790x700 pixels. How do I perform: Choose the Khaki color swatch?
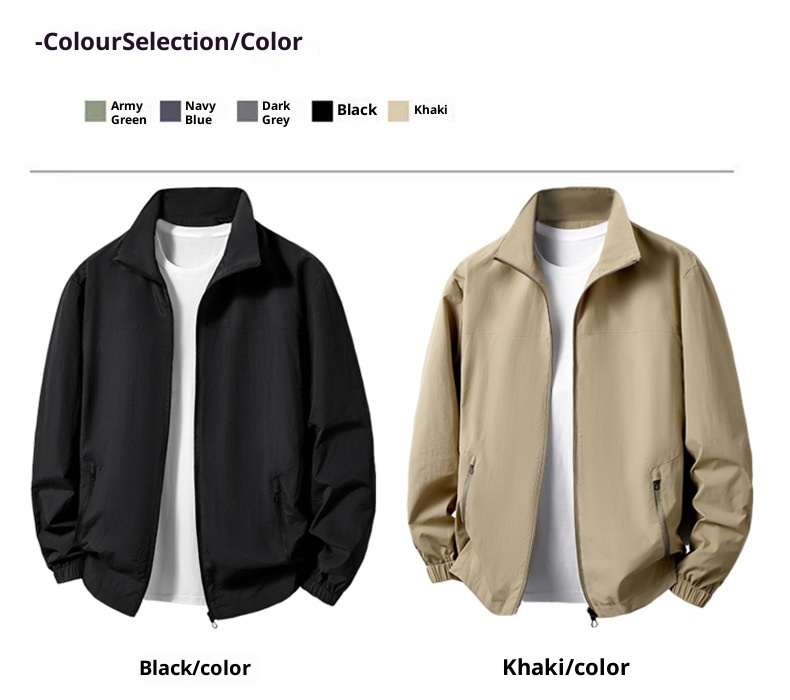399,111
